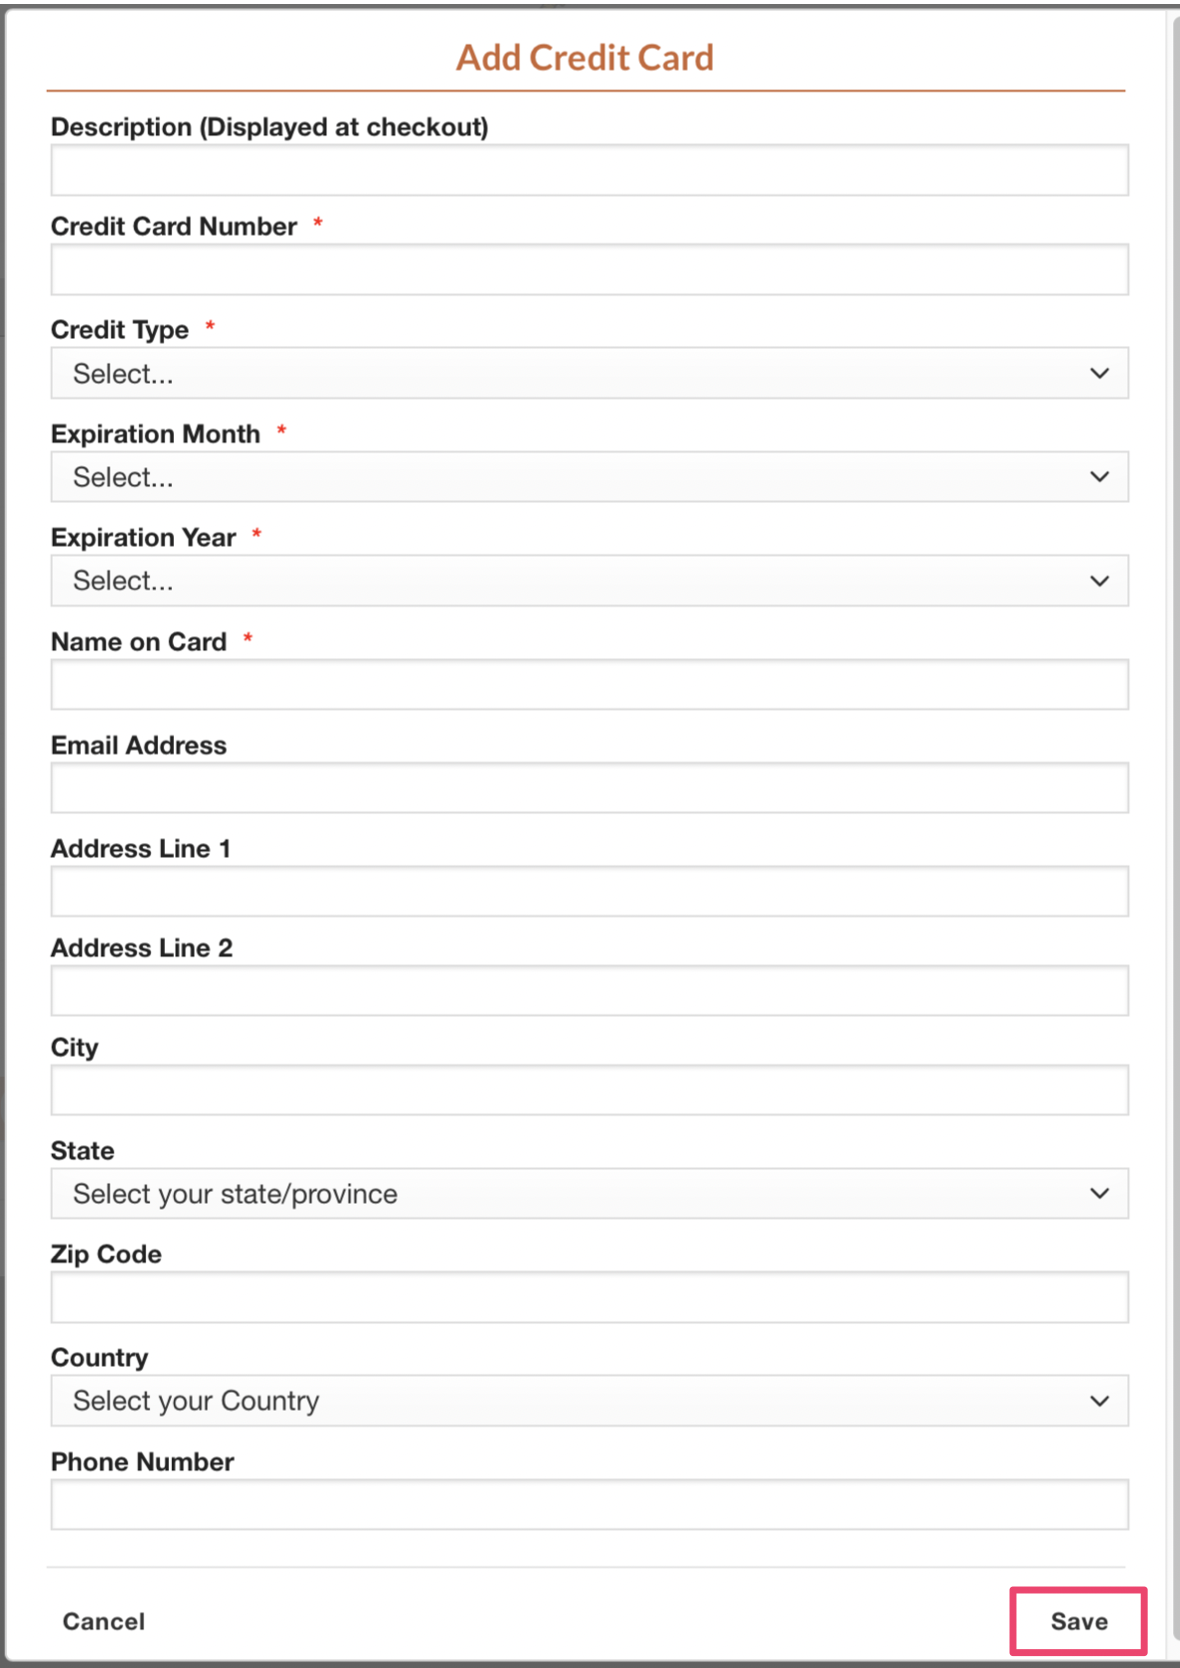Click the Phone Number field
Viewport: 1180px width, 1668px height.
click(x=589, y=1504)
